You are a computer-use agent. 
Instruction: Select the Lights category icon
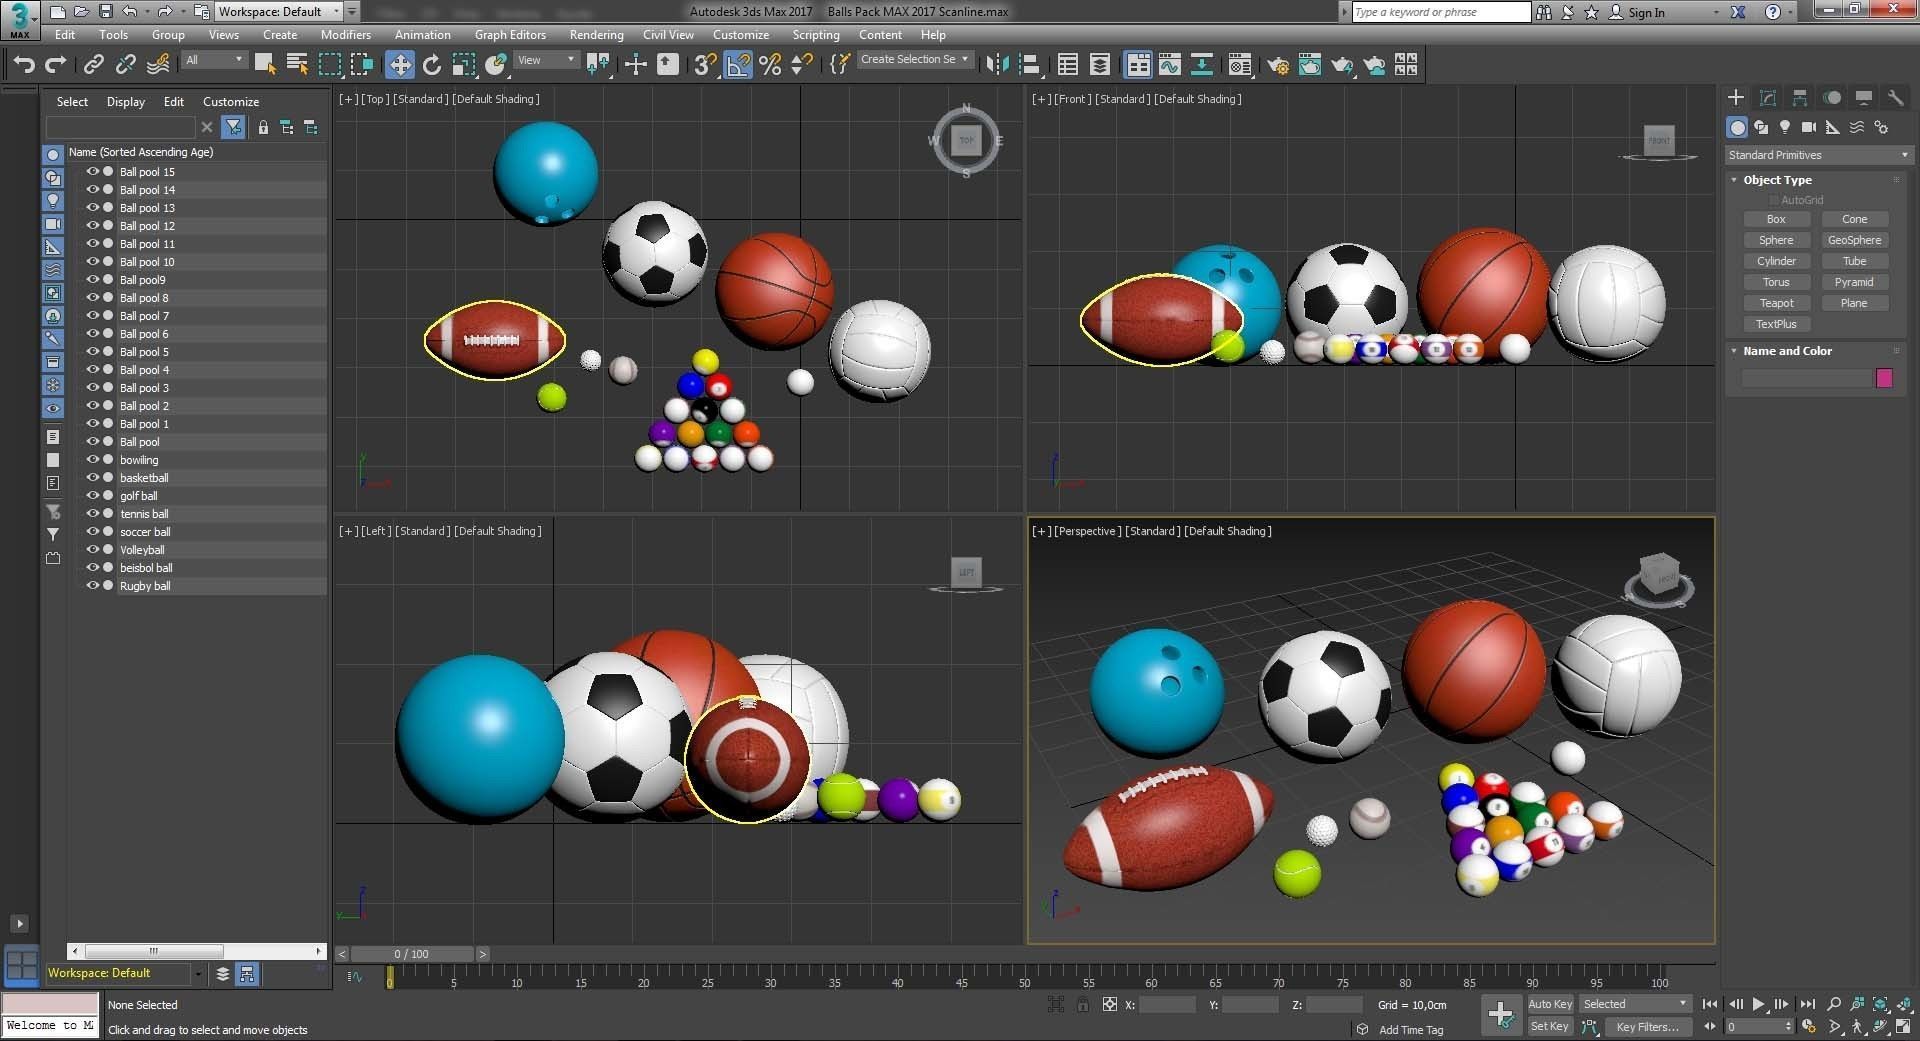tap(1785, 127)
